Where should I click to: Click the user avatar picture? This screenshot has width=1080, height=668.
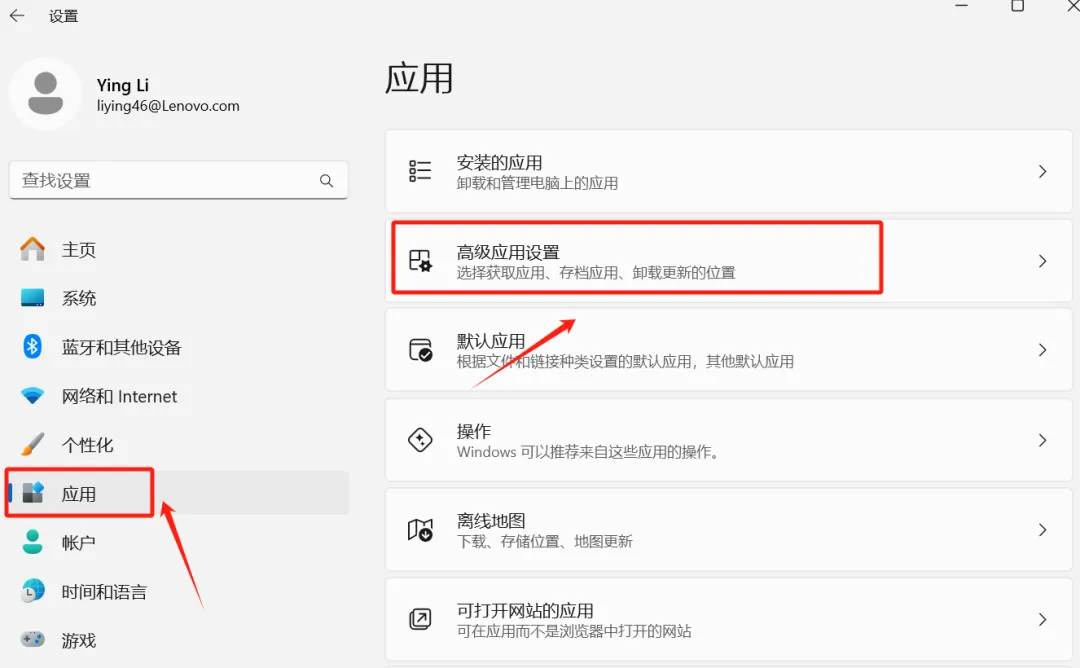pyautogui.click(x=46, y=94)
